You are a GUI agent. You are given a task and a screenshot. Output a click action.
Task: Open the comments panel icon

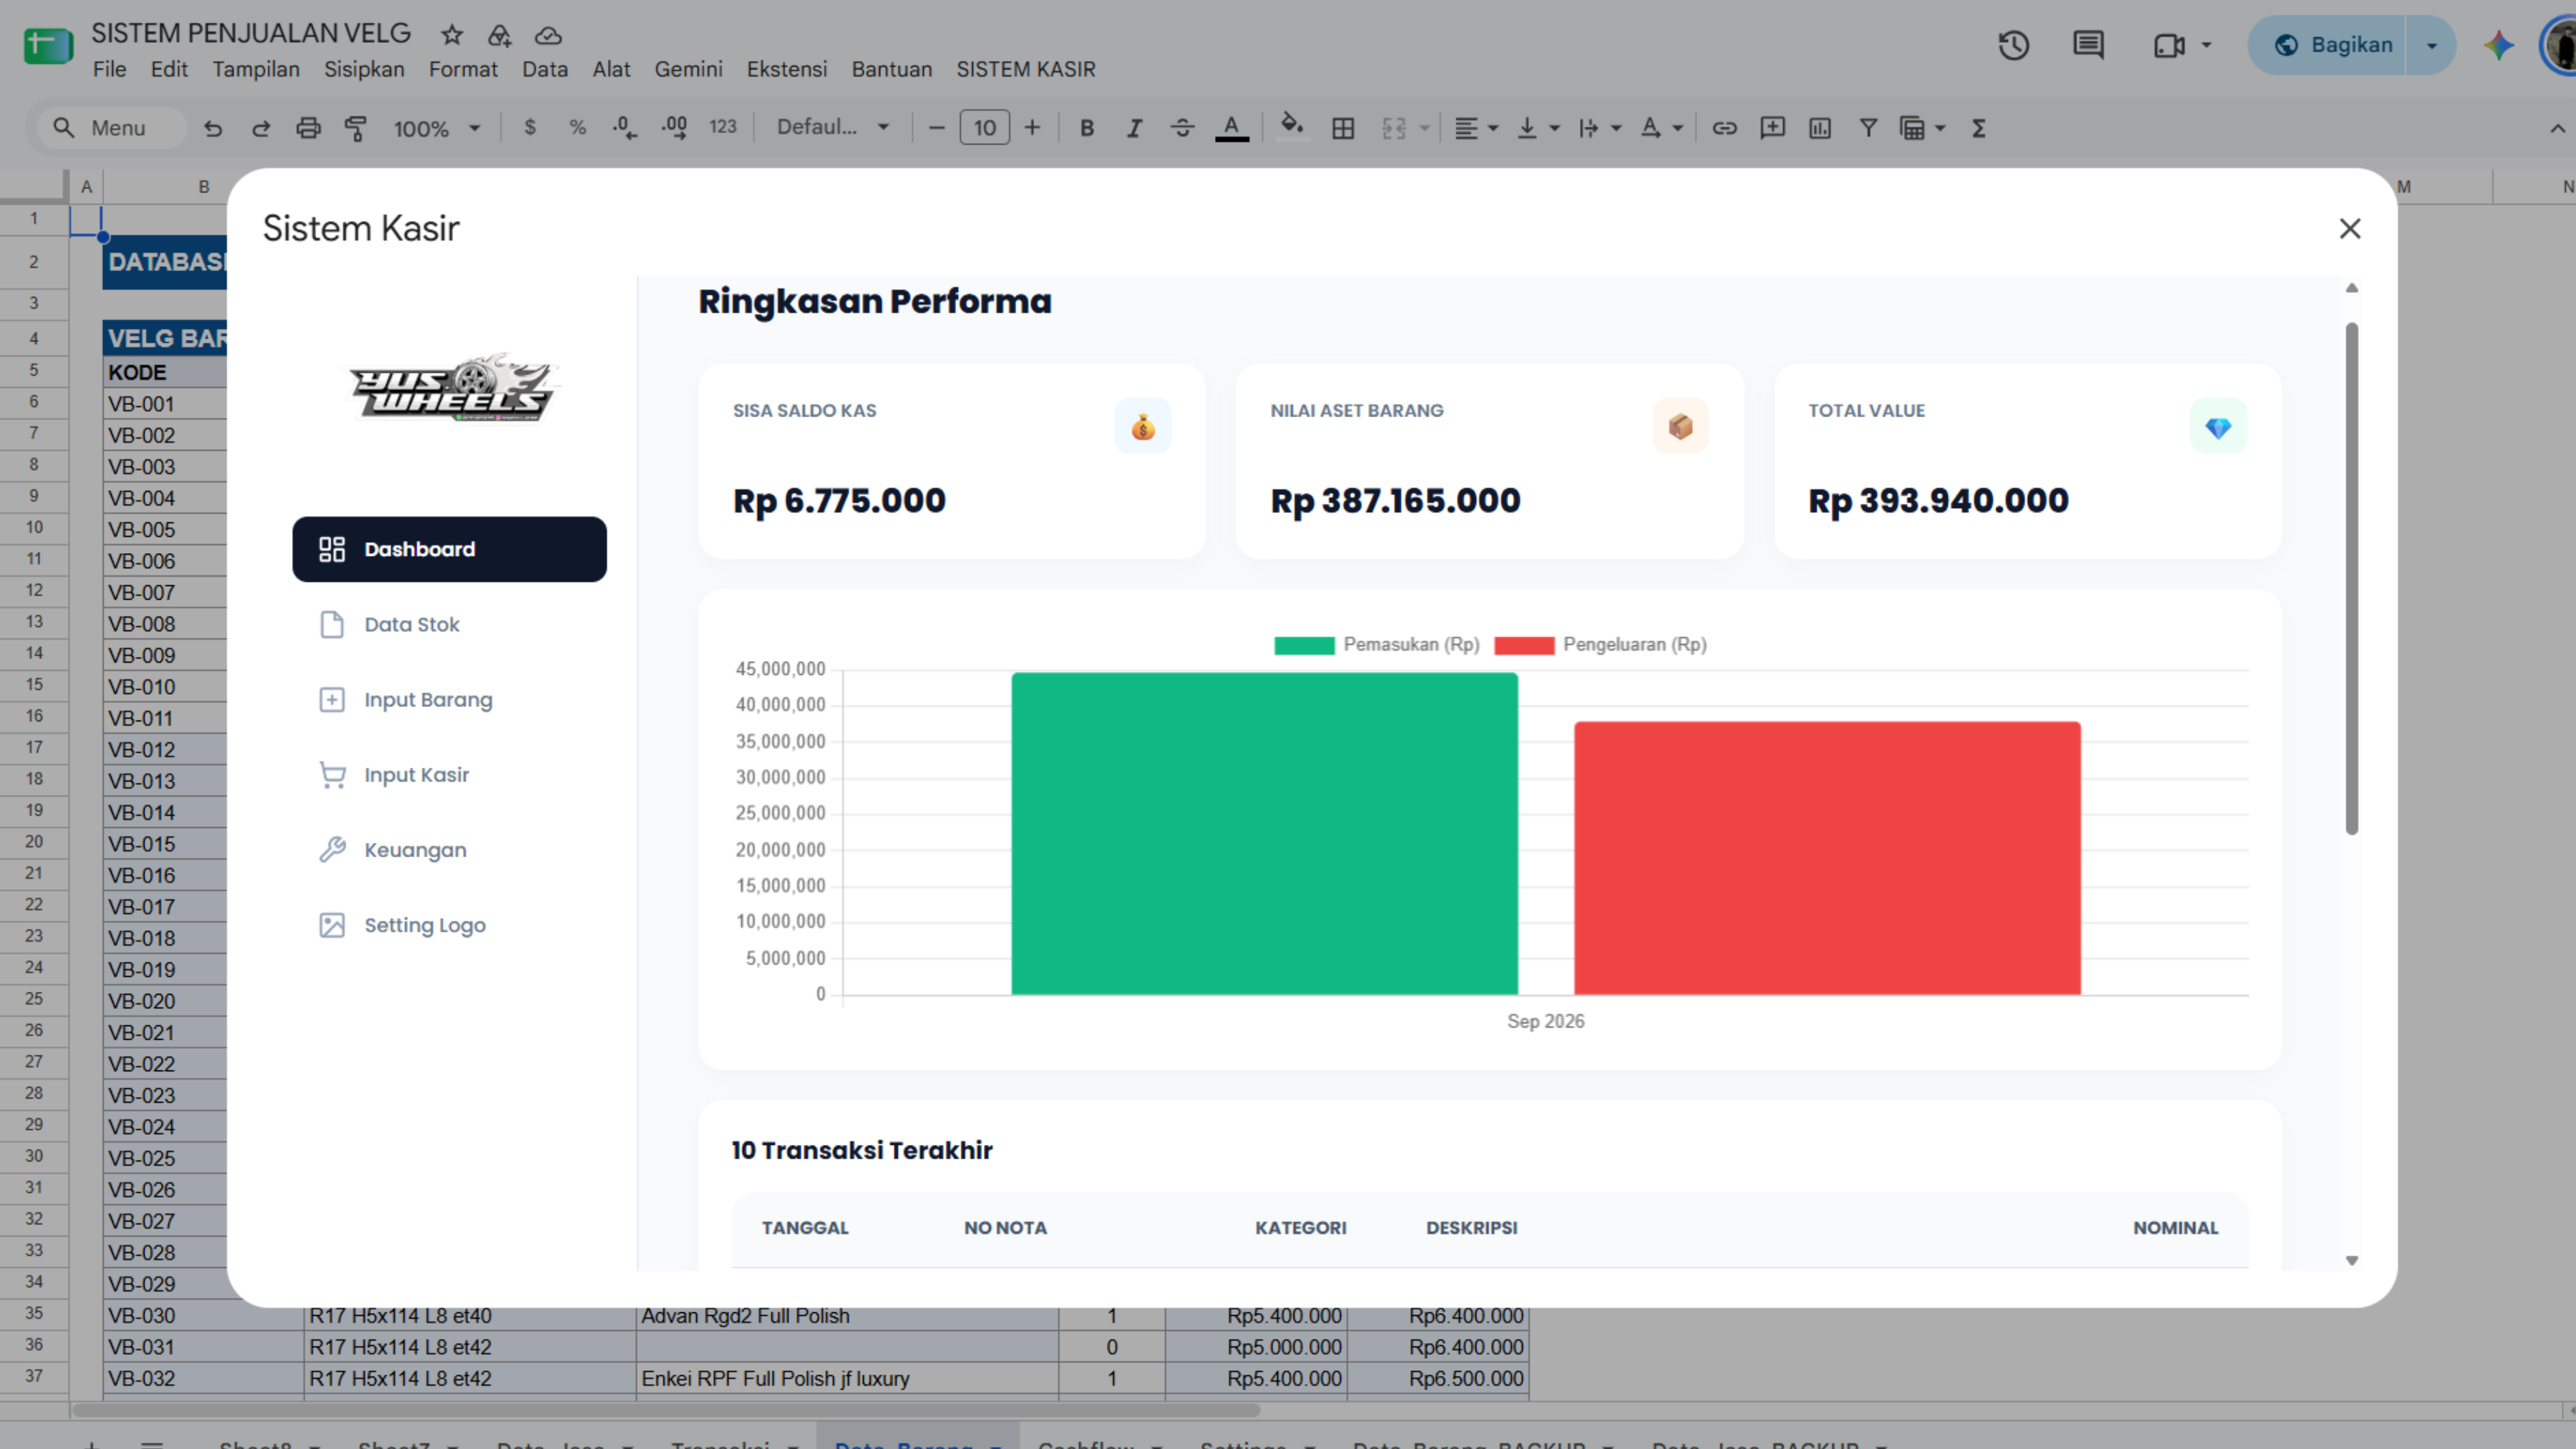click(2088, 45)
